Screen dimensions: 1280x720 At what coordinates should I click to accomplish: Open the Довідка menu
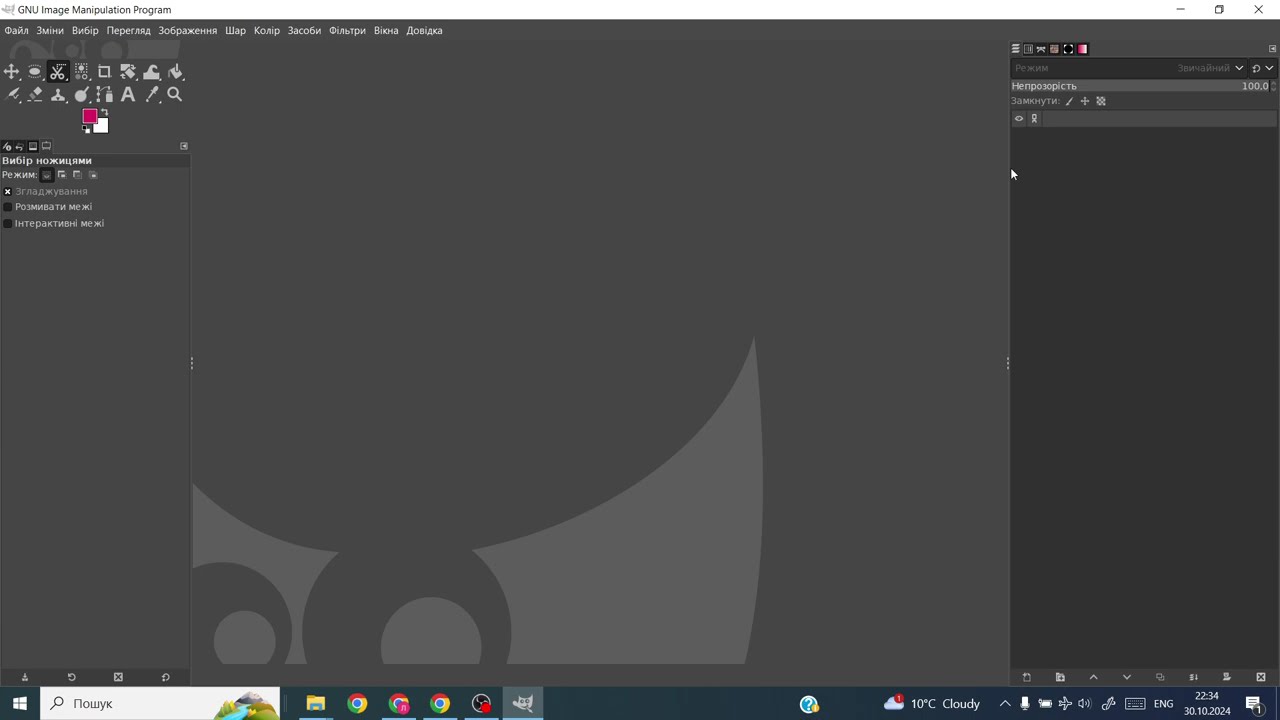pyautogui.click(x=424, y=30)
